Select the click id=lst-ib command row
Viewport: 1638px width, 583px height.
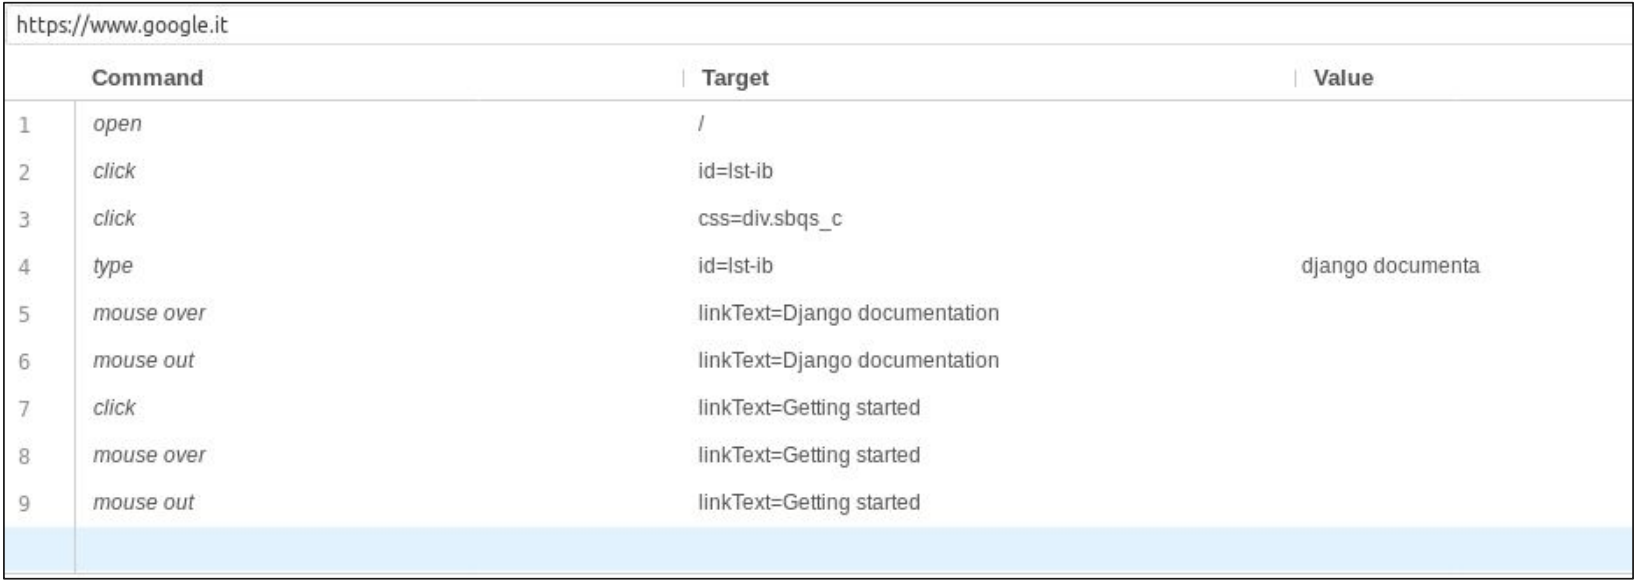click(x=818, y=171)
